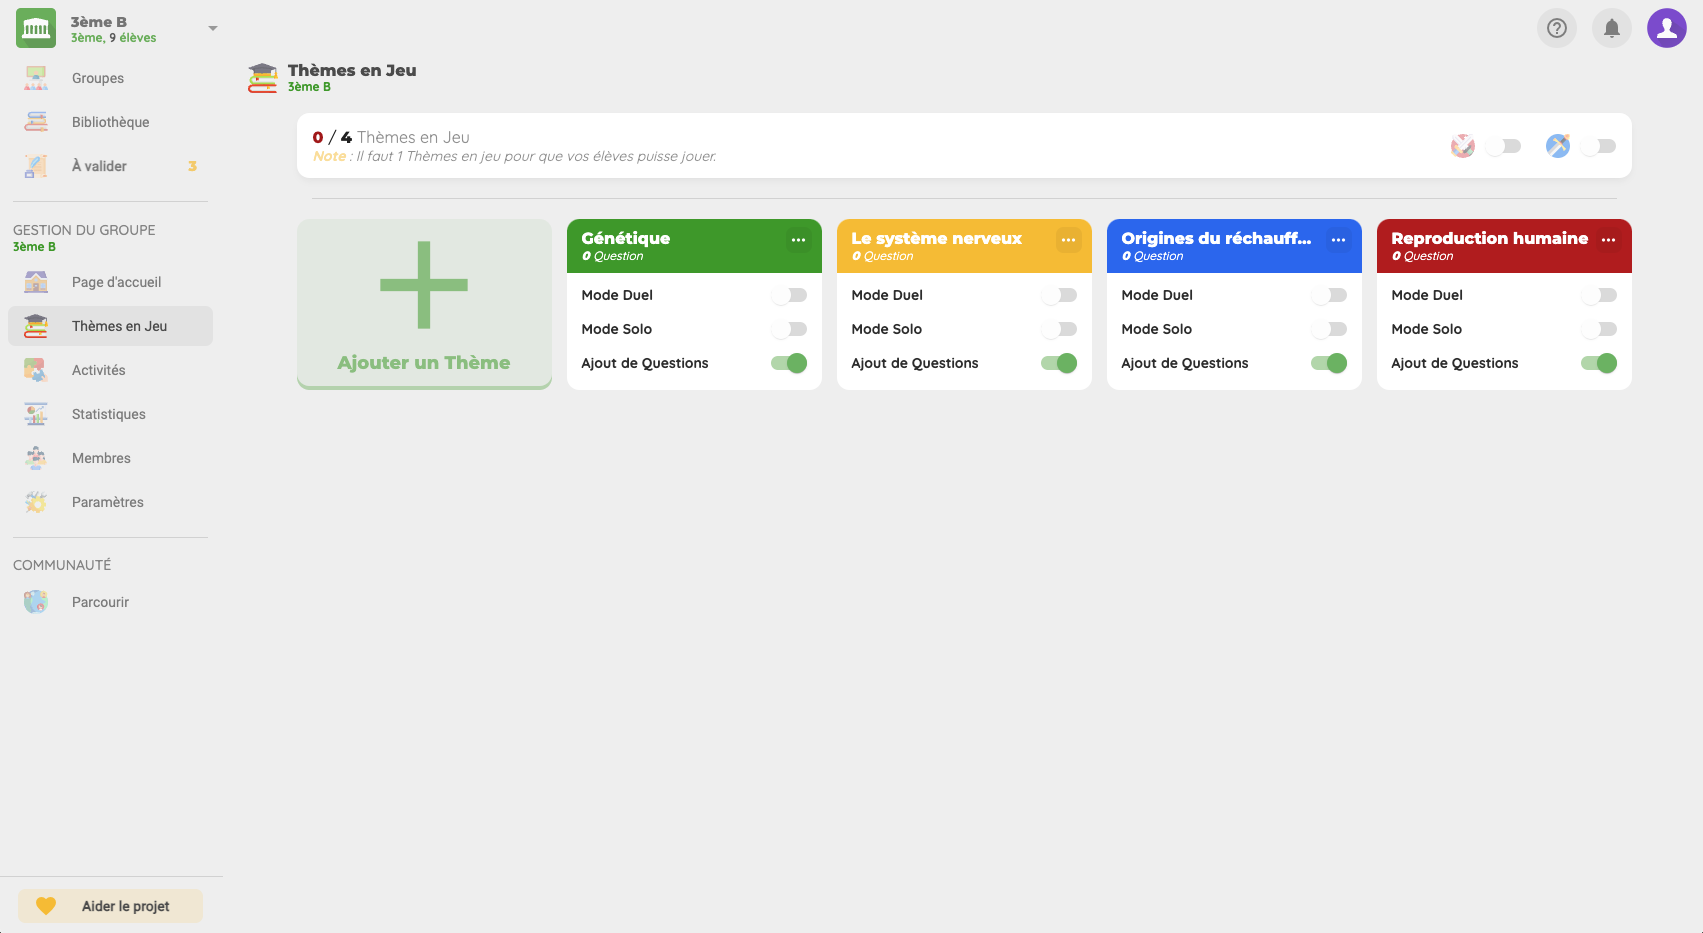
Task: Open the notifications bell
Action: pos(1611,28)
